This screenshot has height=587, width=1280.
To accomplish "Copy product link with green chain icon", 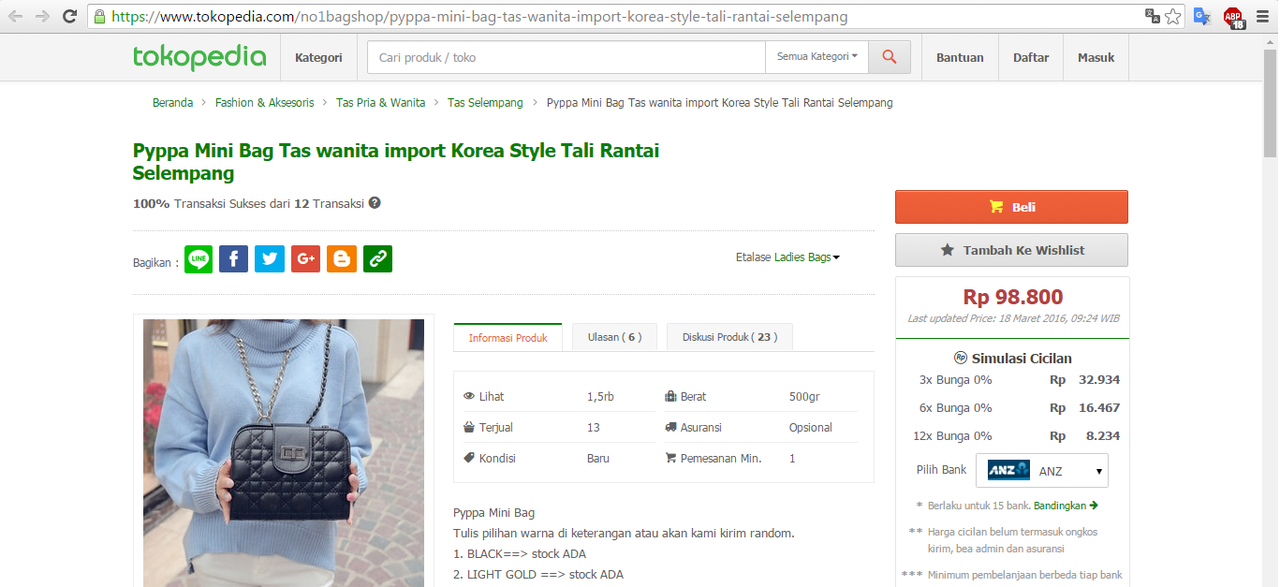I will pyautogui.click(x=377, y=259).
